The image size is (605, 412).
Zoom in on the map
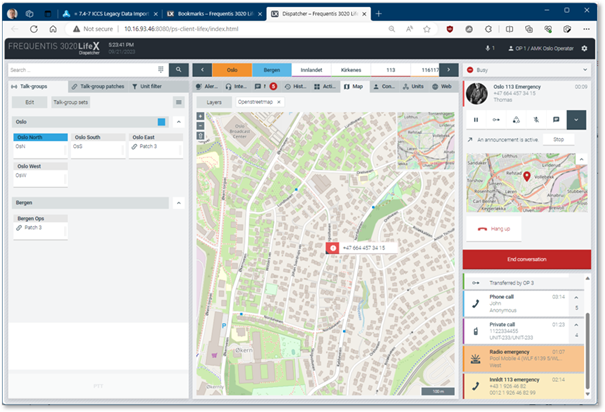[200, 116]
